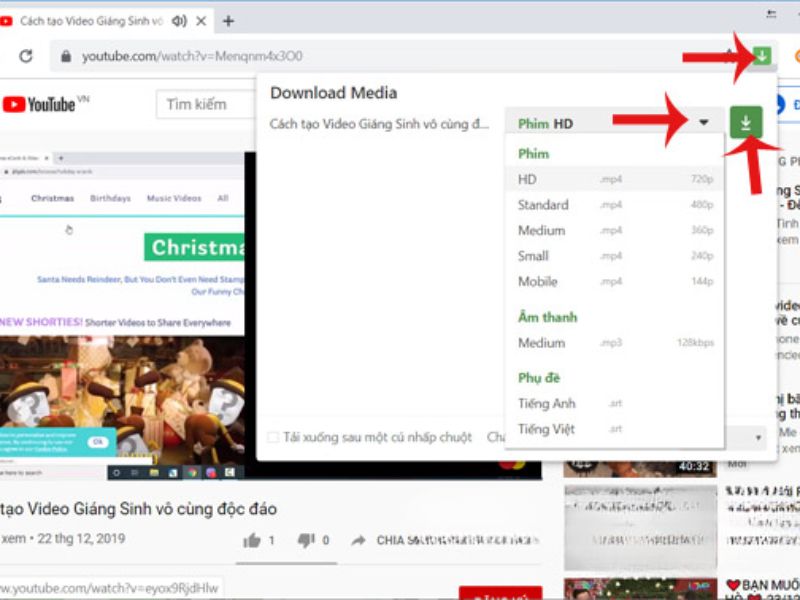Image resolution: width=800 pixels, height=600 pixels.
Task: Like the video with thumbs up icon
Action: coord(252,540)
